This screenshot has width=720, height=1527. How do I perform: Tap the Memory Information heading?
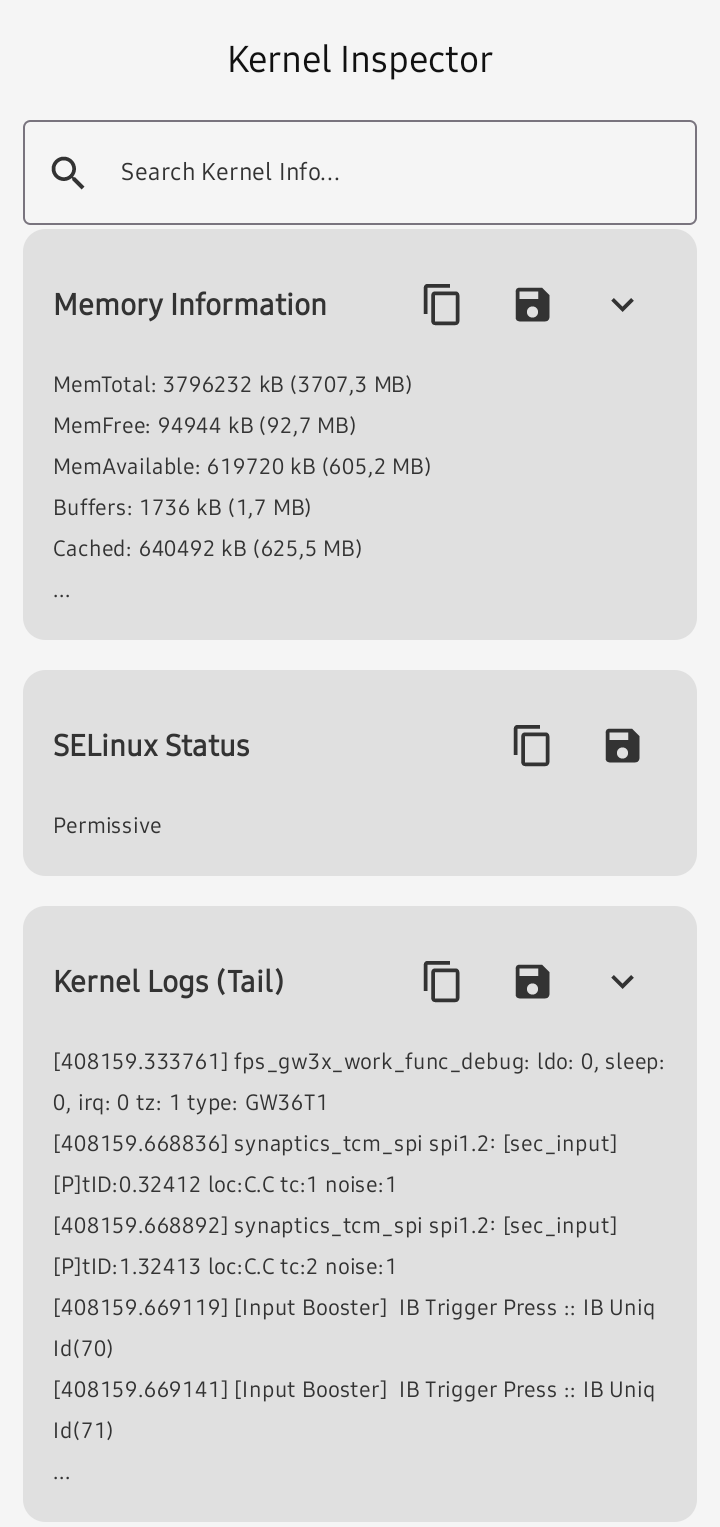click(x=190, y=305)
